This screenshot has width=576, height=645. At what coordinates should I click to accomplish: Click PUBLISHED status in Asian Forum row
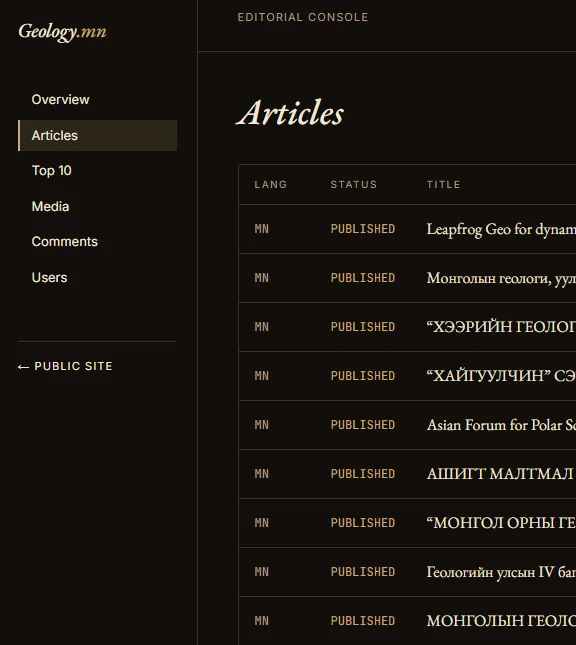362,425
